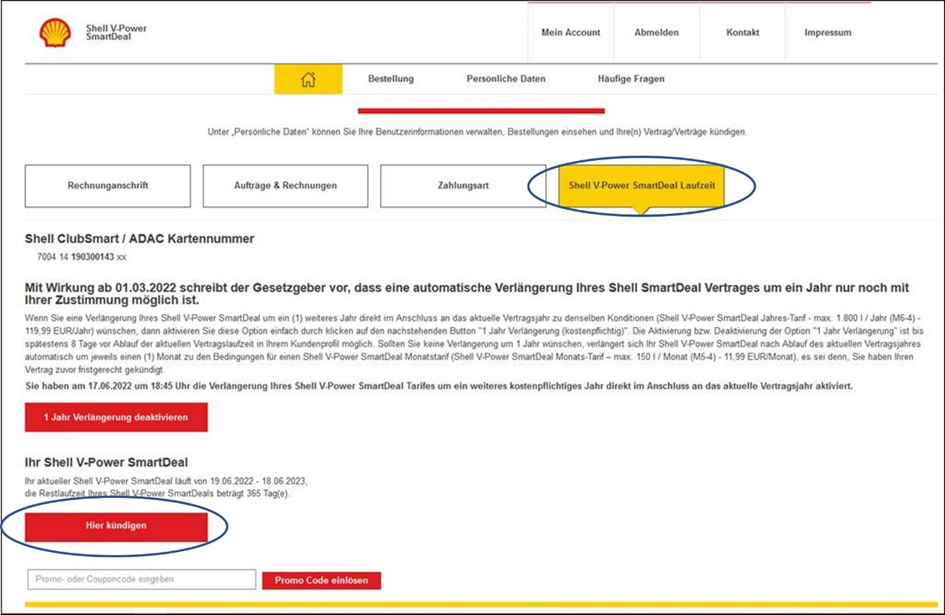Screen dimensions: 945x615
Task: Click heading Ihr Shell V-Power SmartDeal
Action: point(106,462)
